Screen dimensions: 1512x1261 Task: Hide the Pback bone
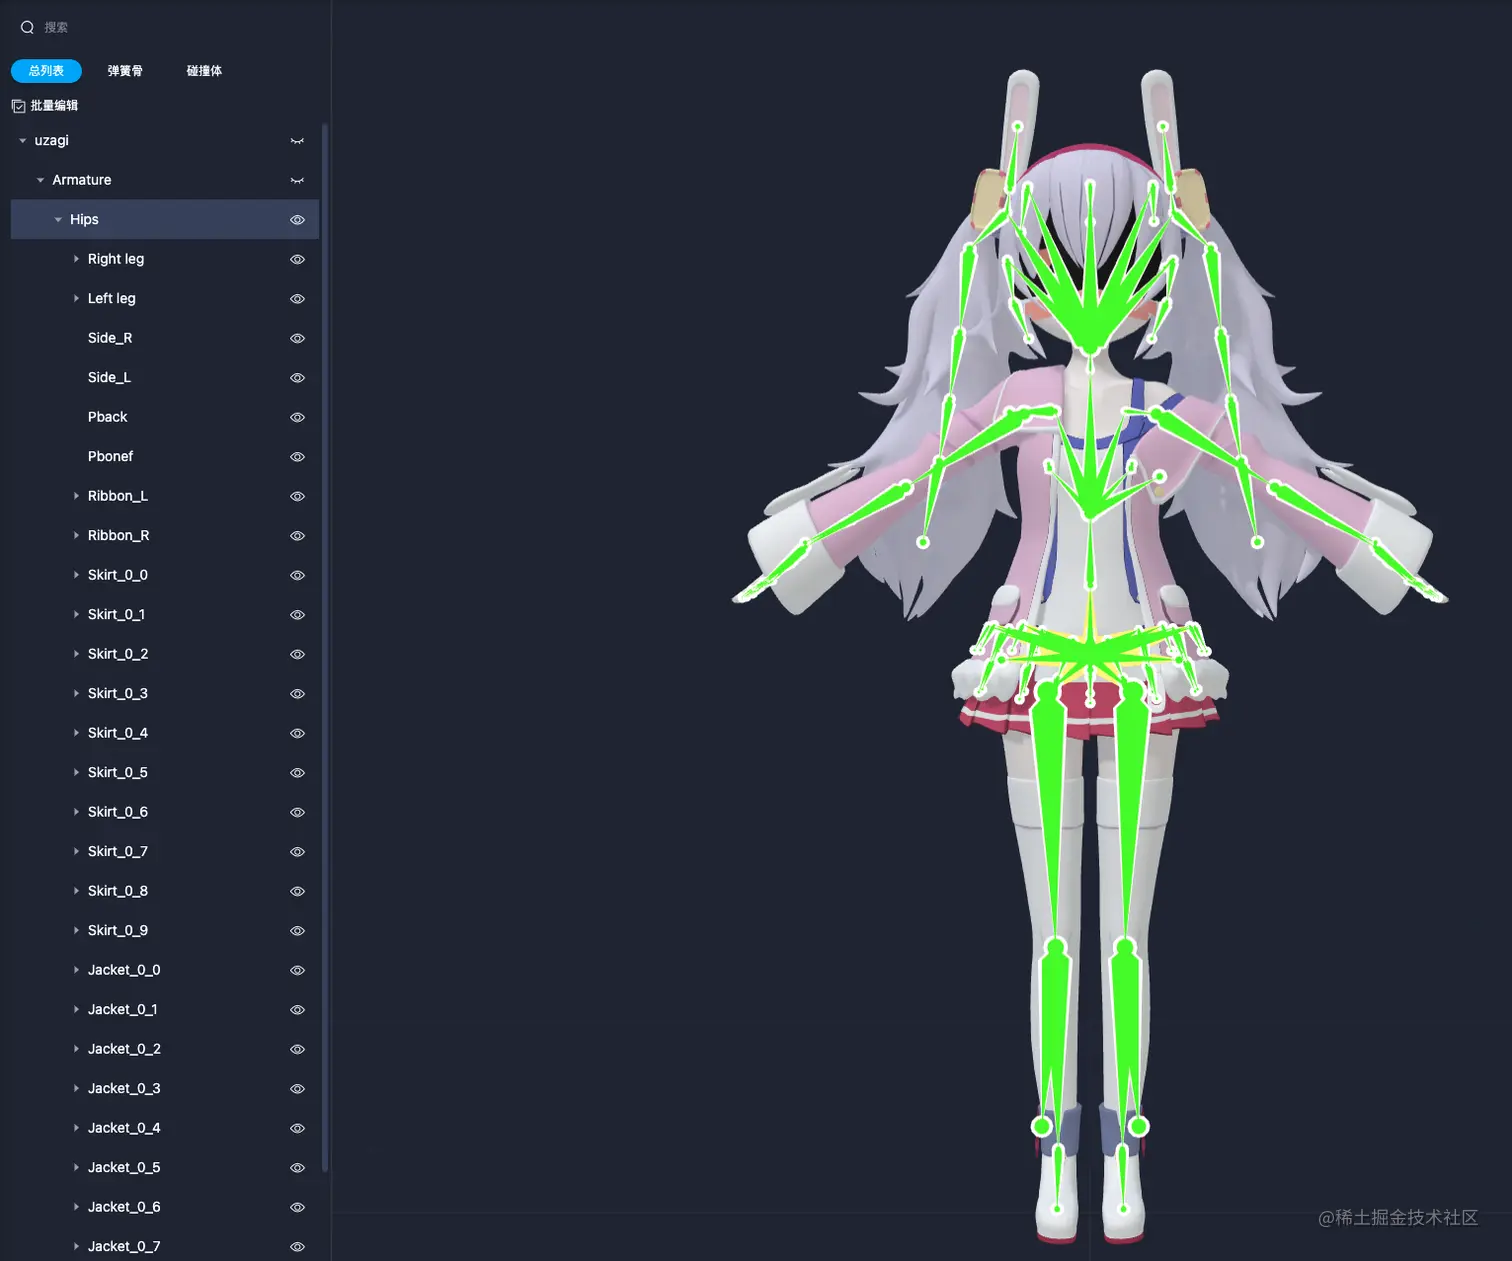[x=297, y=417]
